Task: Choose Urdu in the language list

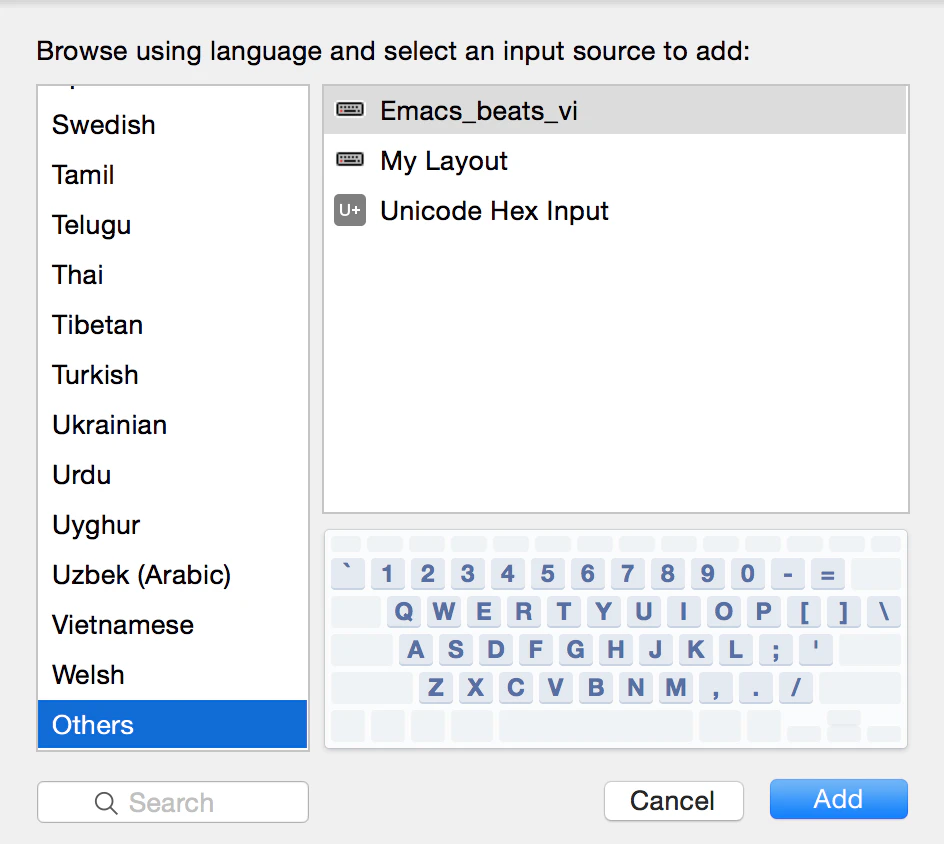Action: point(172,474)
